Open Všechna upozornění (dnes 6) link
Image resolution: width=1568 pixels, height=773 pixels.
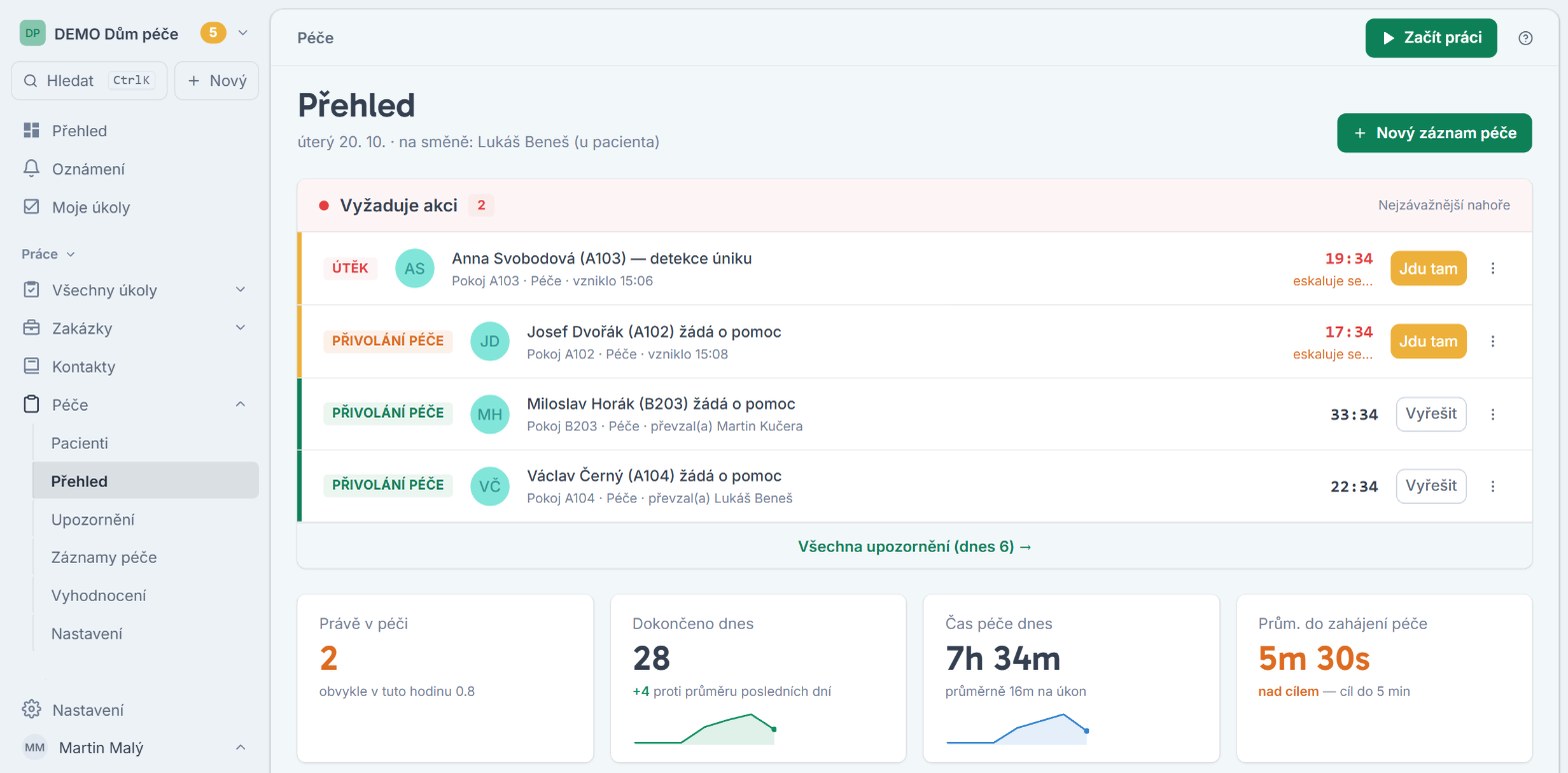(915, 546)
